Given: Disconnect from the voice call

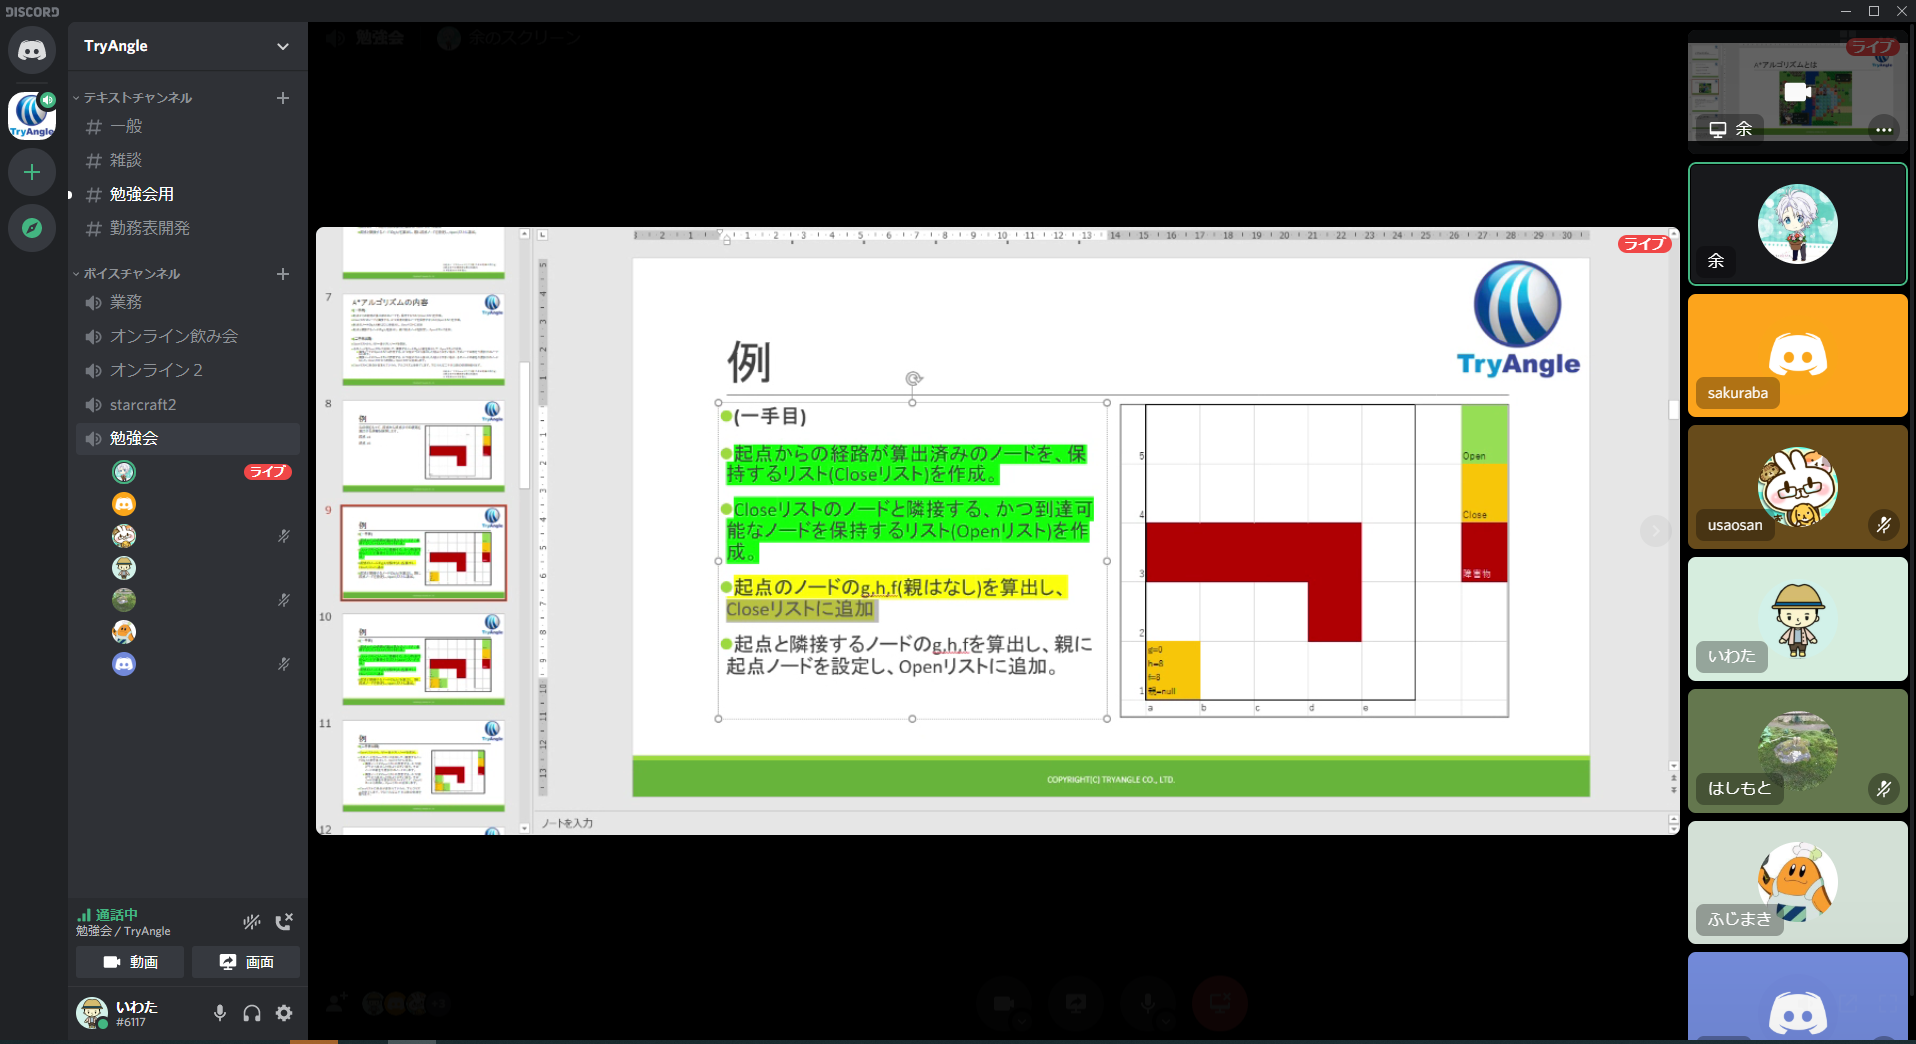Looking at the screenshot, I should (x=284, y=921).
